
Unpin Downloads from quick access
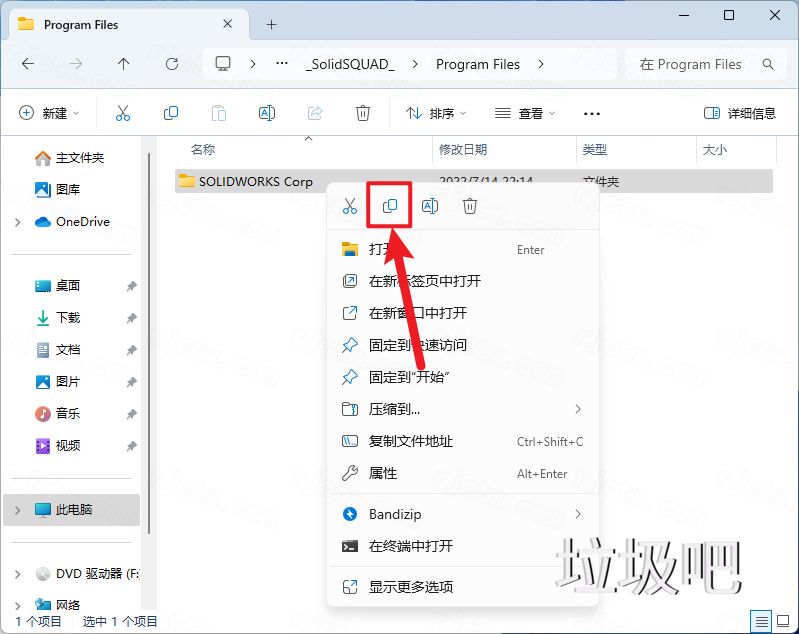(x=131, y=318)
